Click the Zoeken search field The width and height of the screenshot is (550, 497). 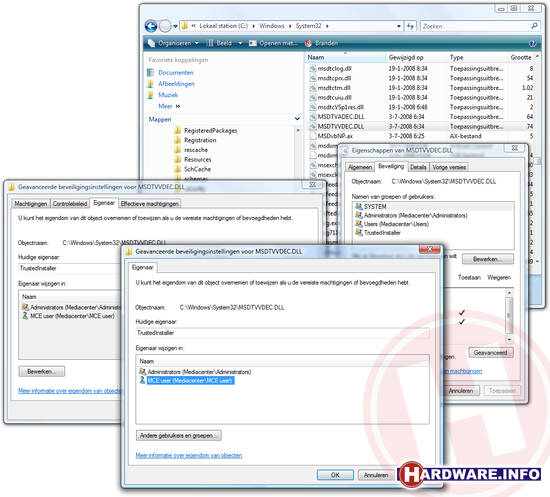point(475,26)
